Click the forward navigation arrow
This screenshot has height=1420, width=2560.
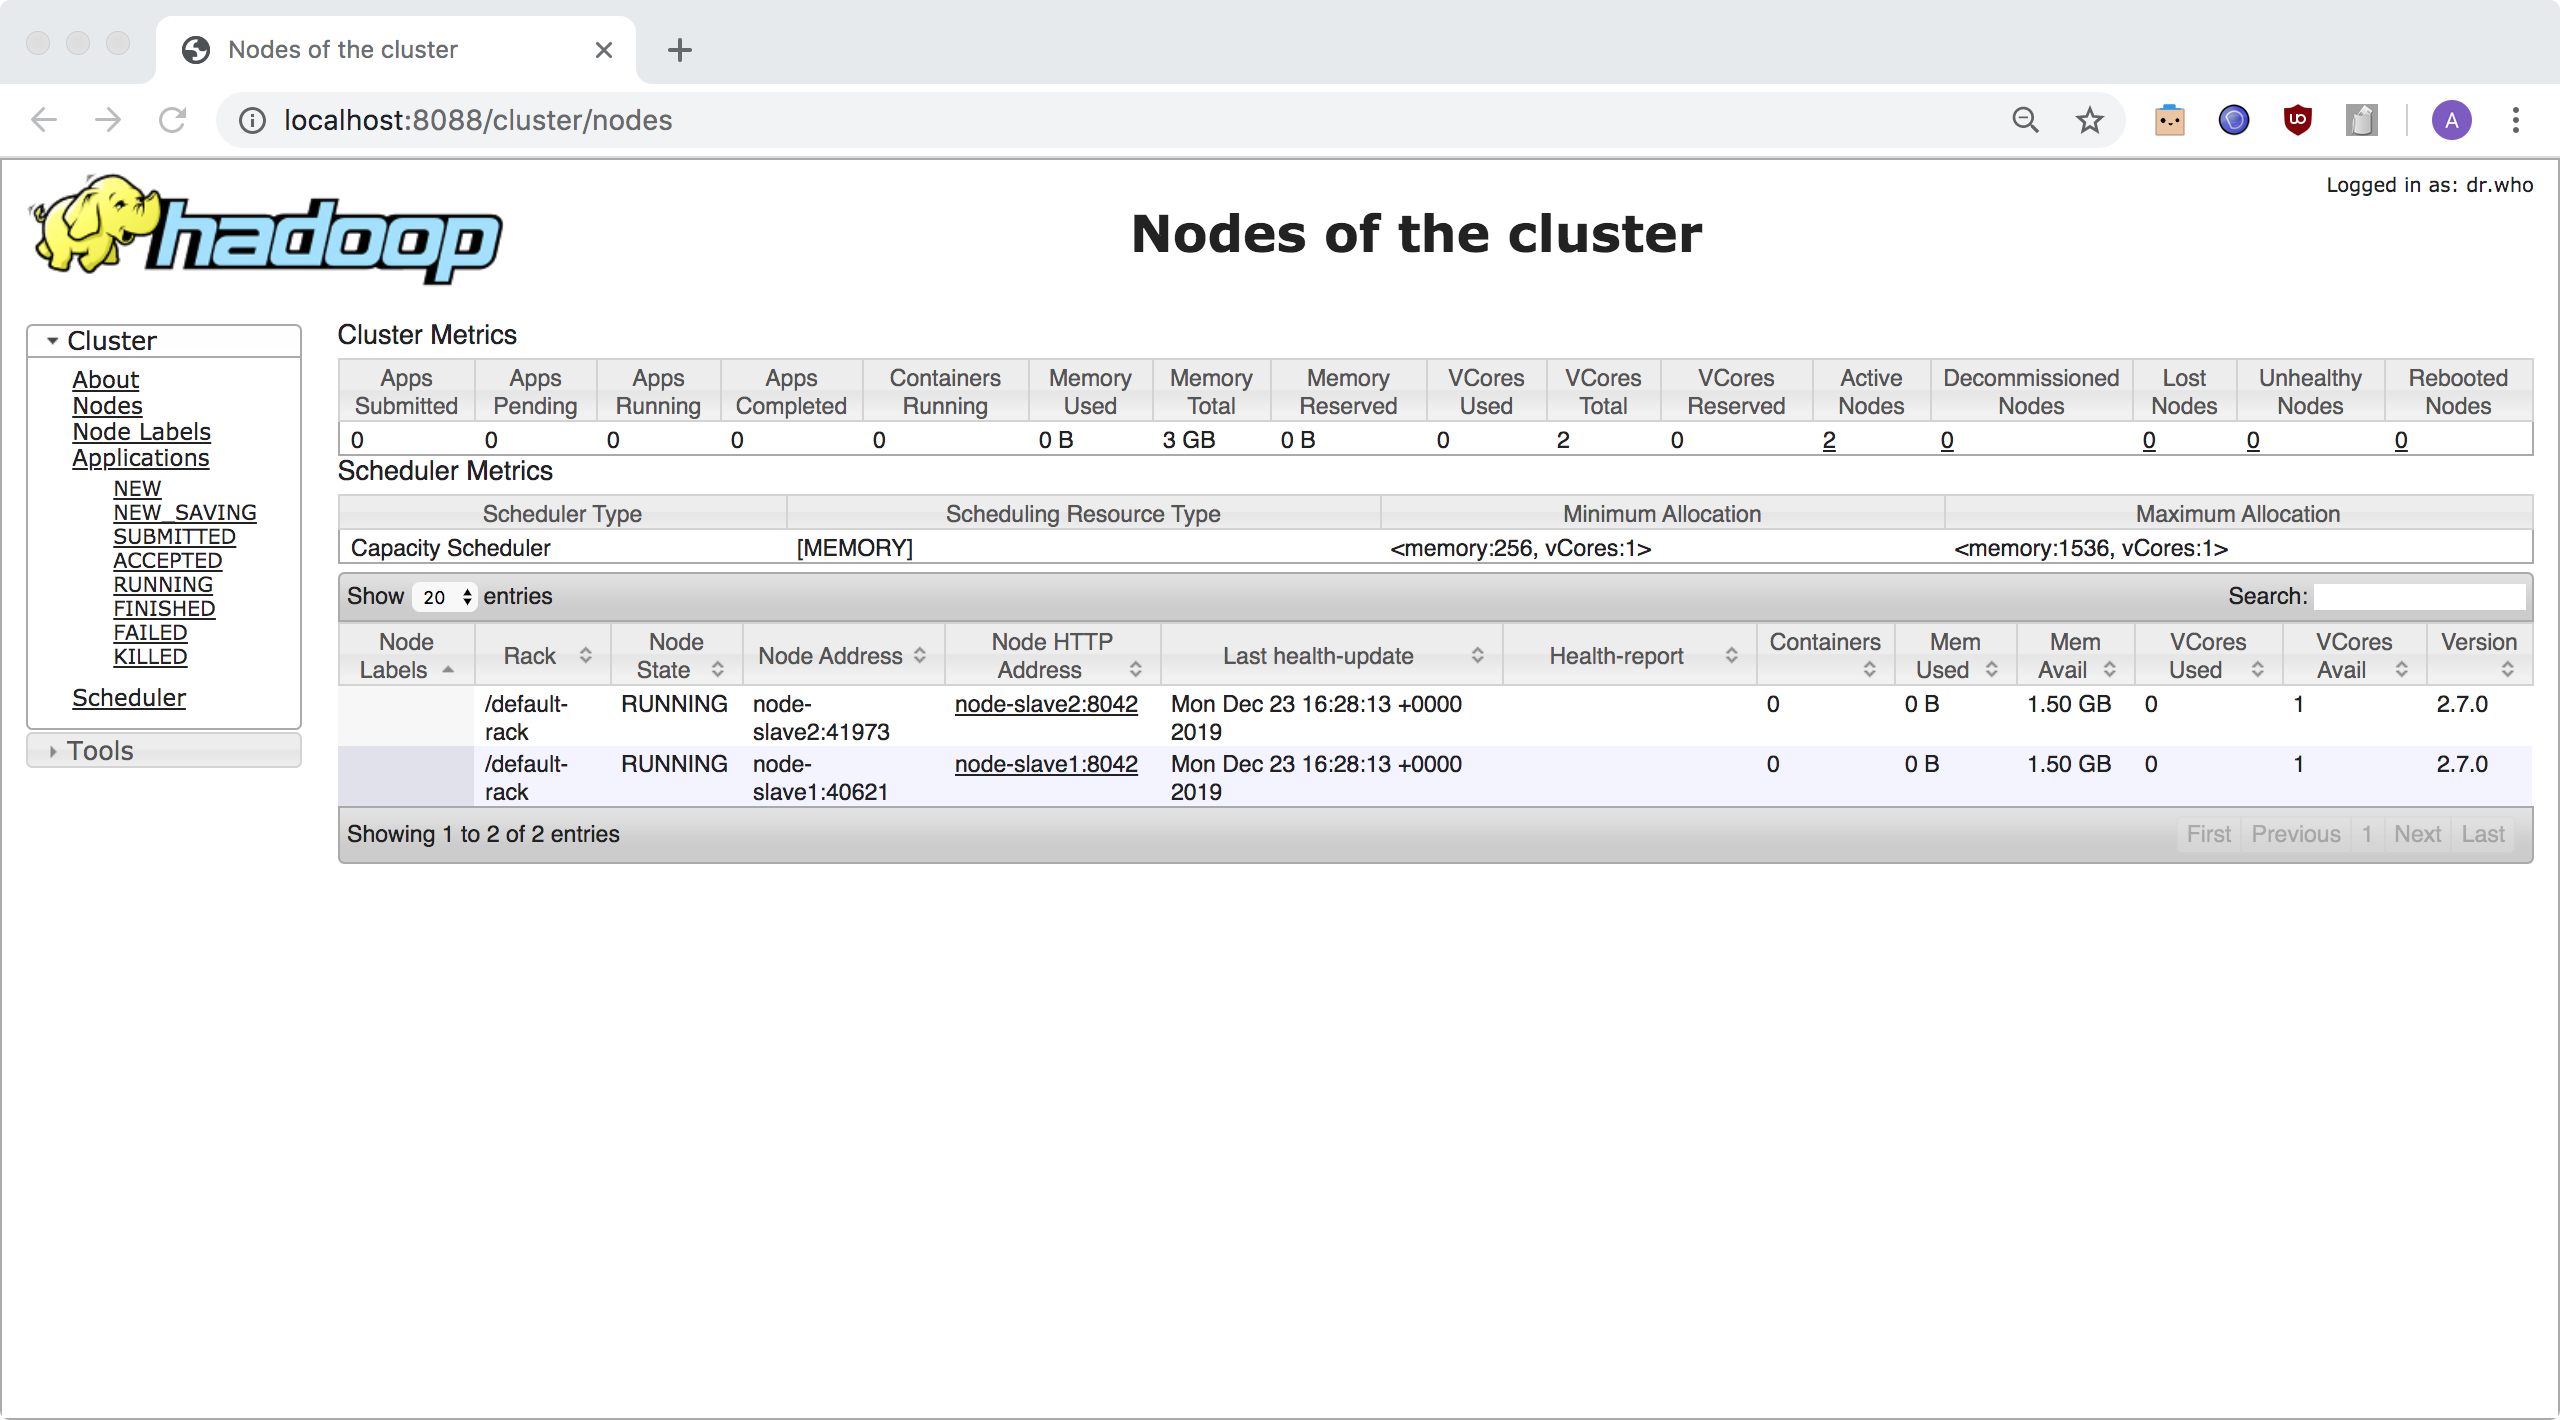coord(108,119)
